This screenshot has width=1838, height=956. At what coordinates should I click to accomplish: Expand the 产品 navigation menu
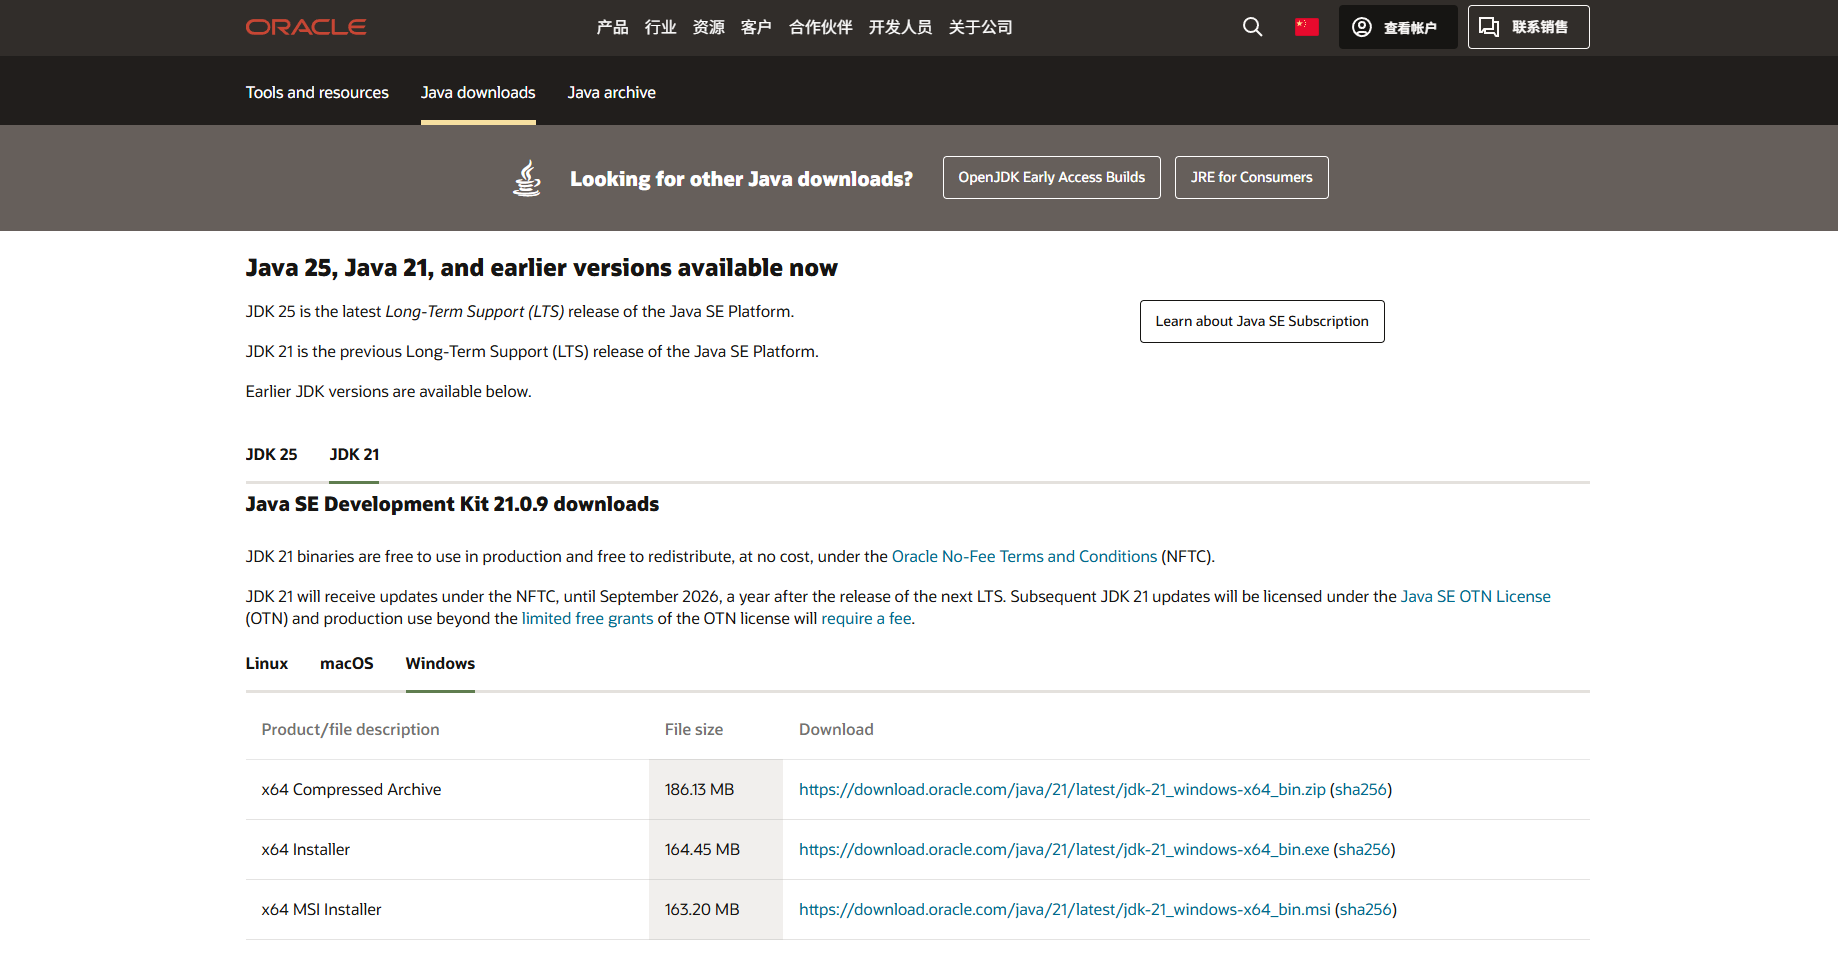(x=612, y=27)
